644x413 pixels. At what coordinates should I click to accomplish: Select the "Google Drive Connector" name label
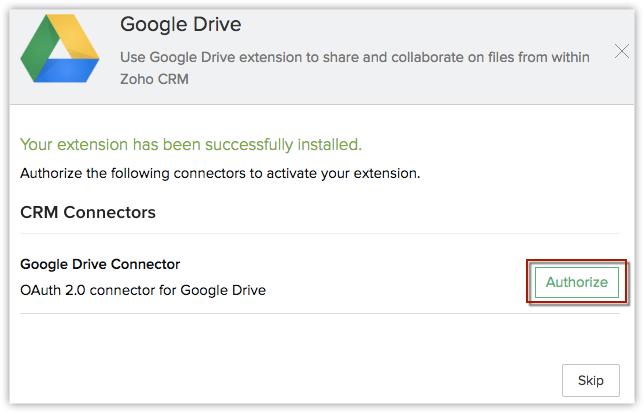tap(100, 264)
